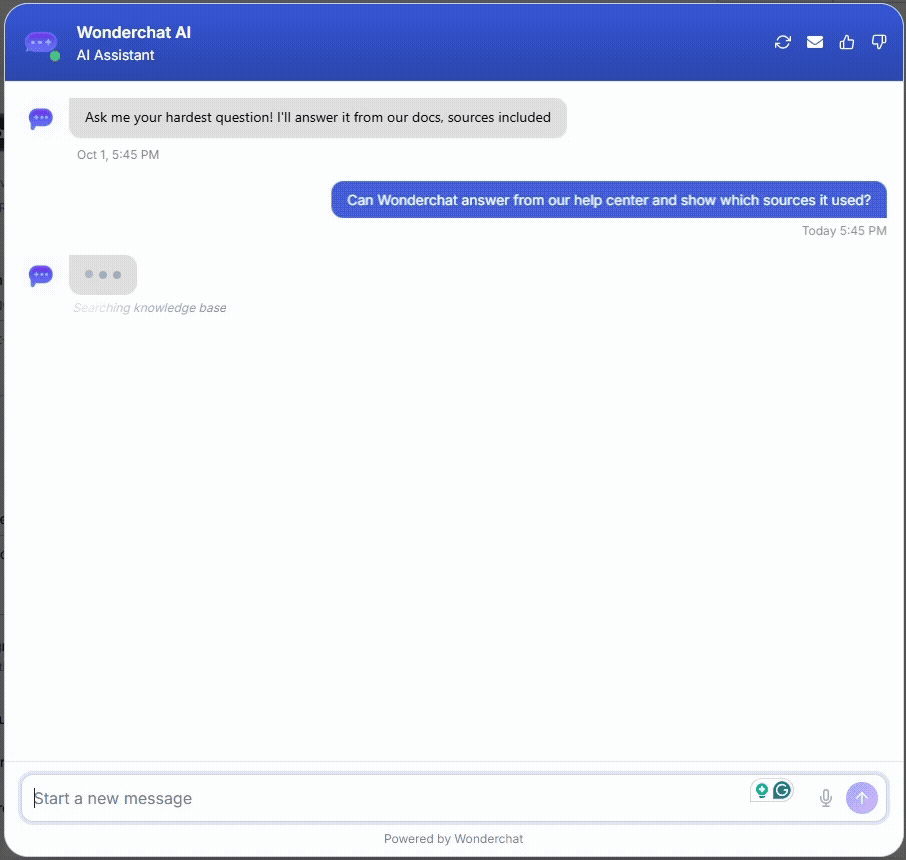Give thumbs down feedback
Viewport: 906px width, 860px height.
point(879,42)
